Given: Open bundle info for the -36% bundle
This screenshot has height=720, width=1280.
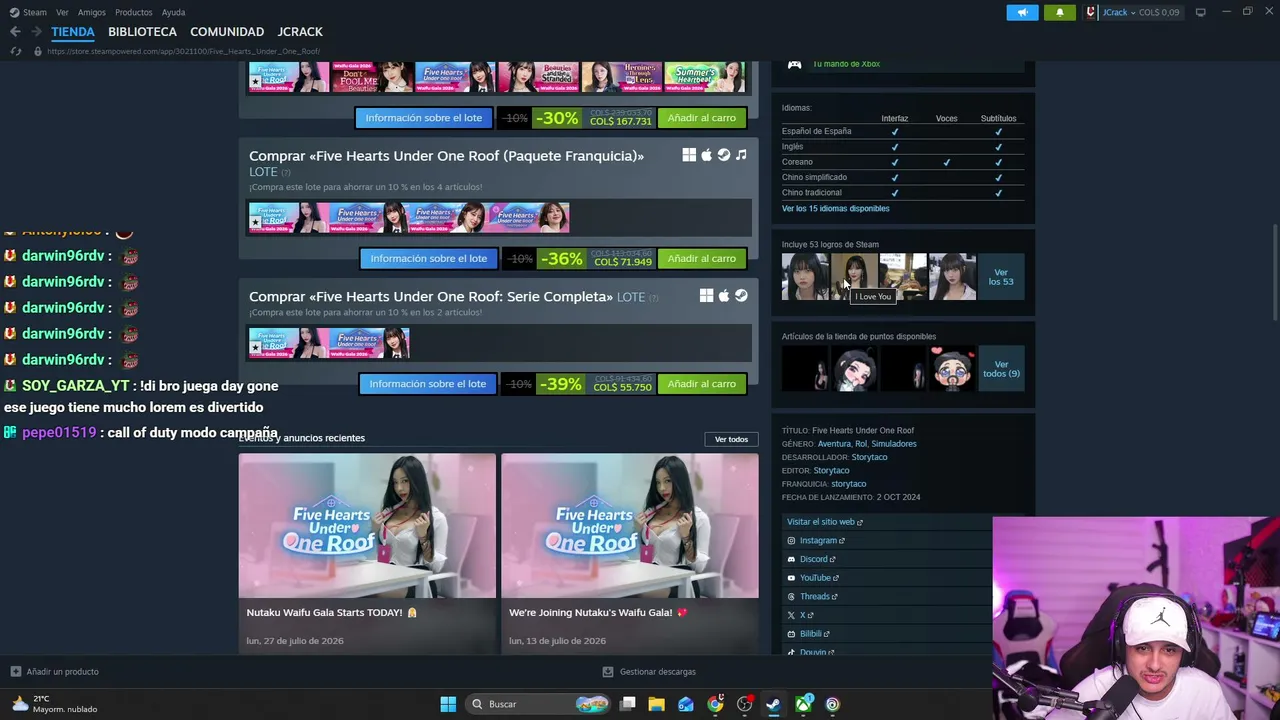Looking at the screenshot, I should tap(428, 258).
